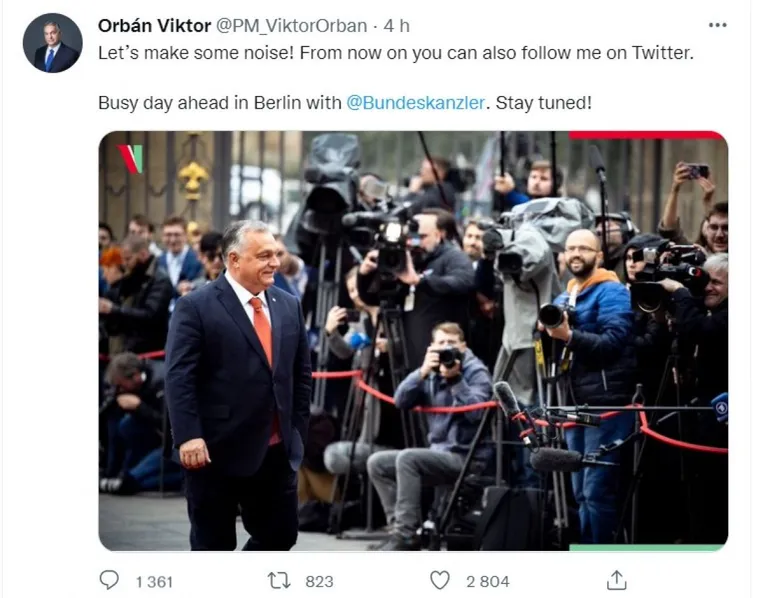
Task: Click the green stripe below the photo
Action: pos(646,547)
